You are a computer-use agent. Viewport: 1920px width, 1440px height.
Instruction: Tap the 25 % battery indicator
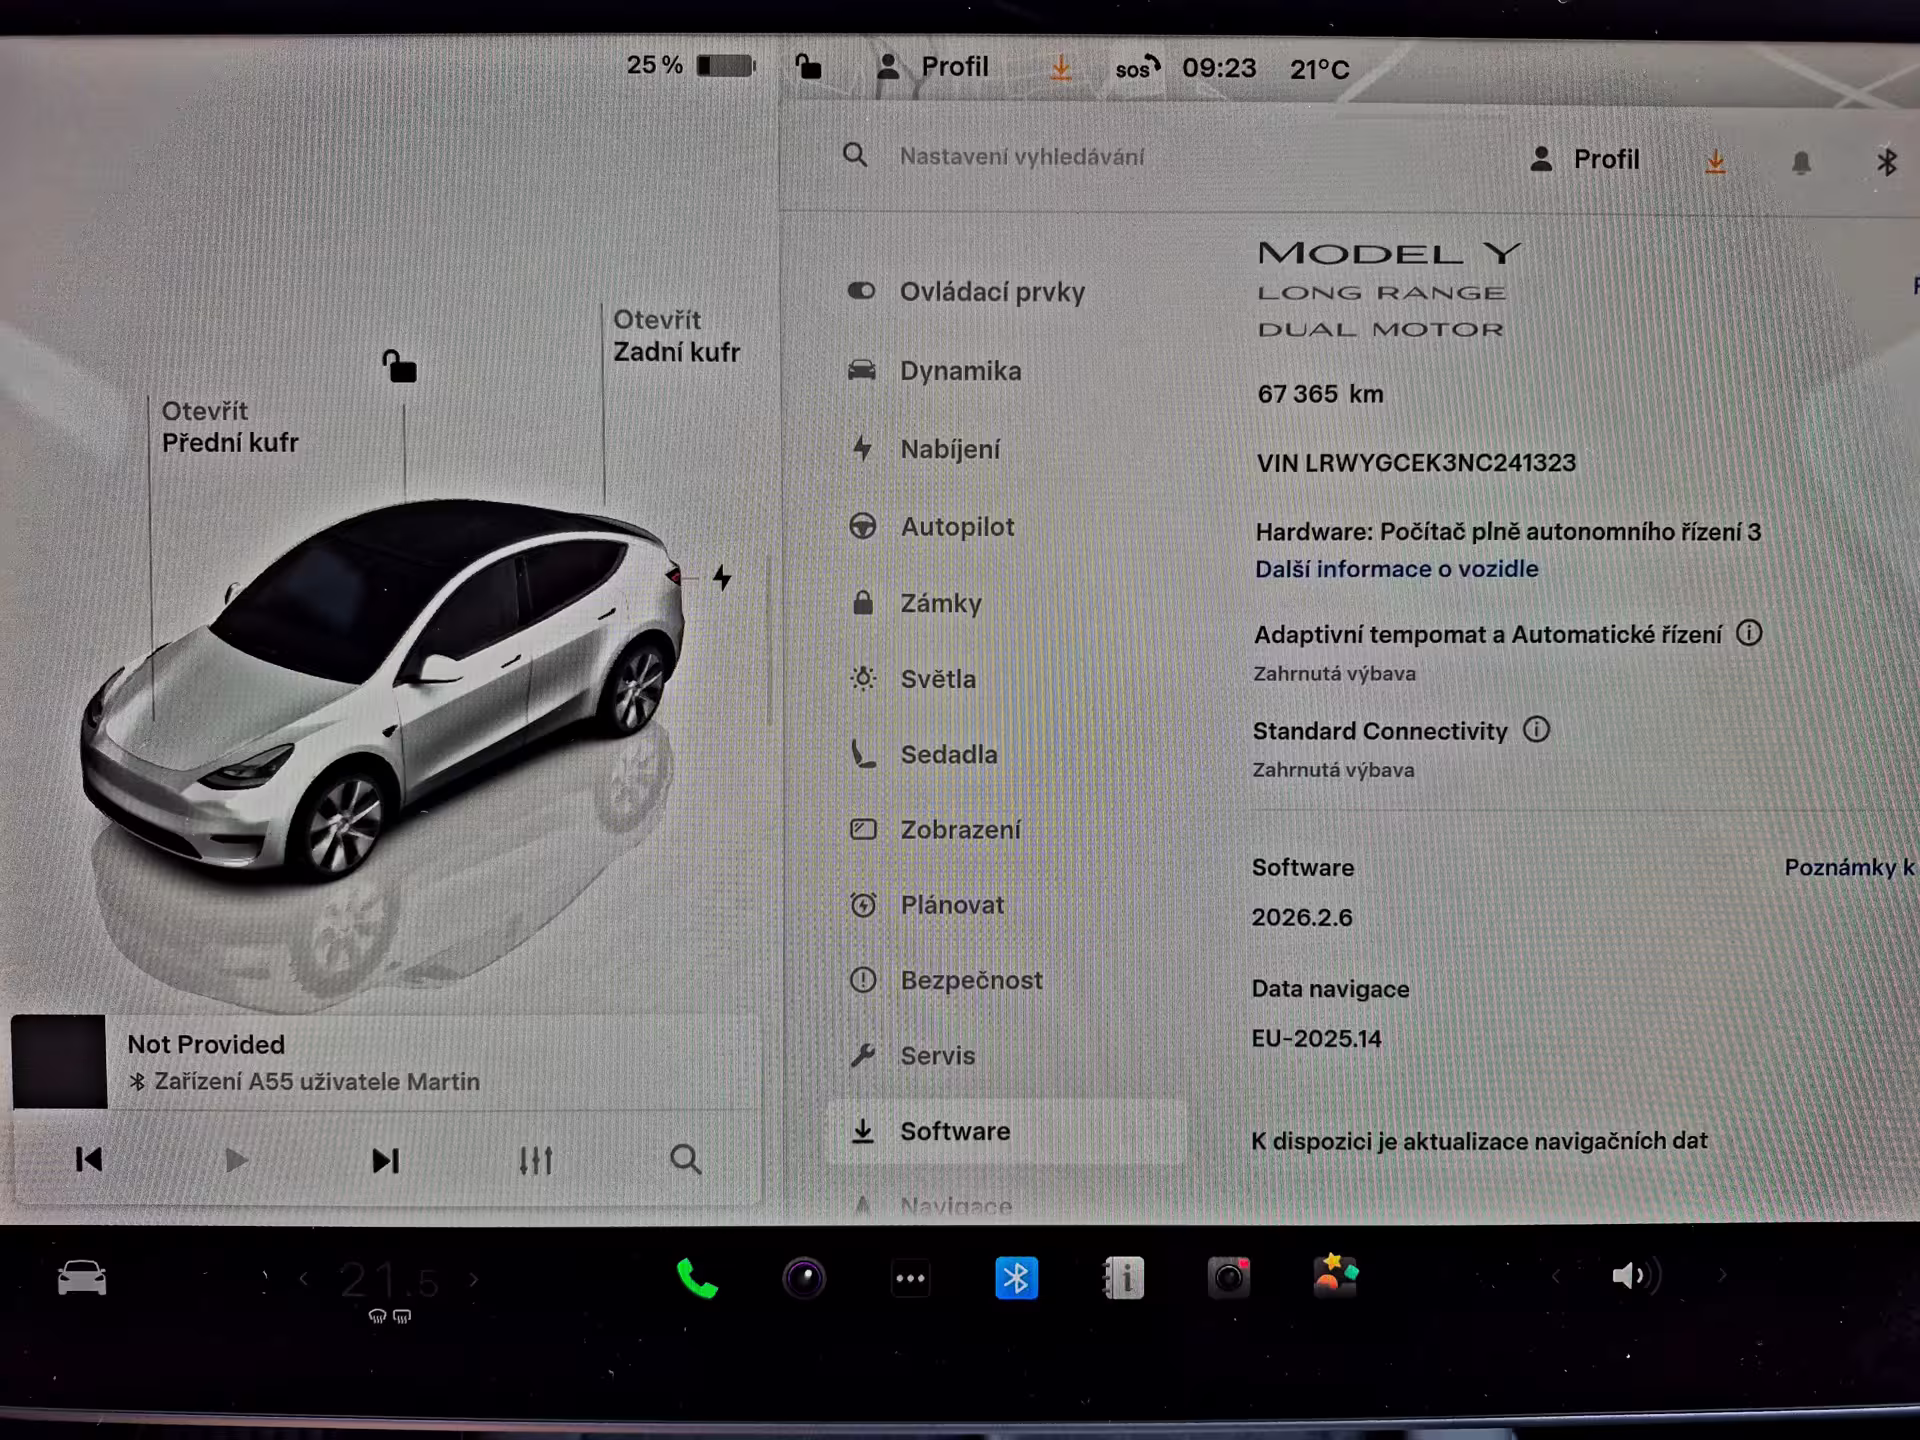[x=690, y=66]
